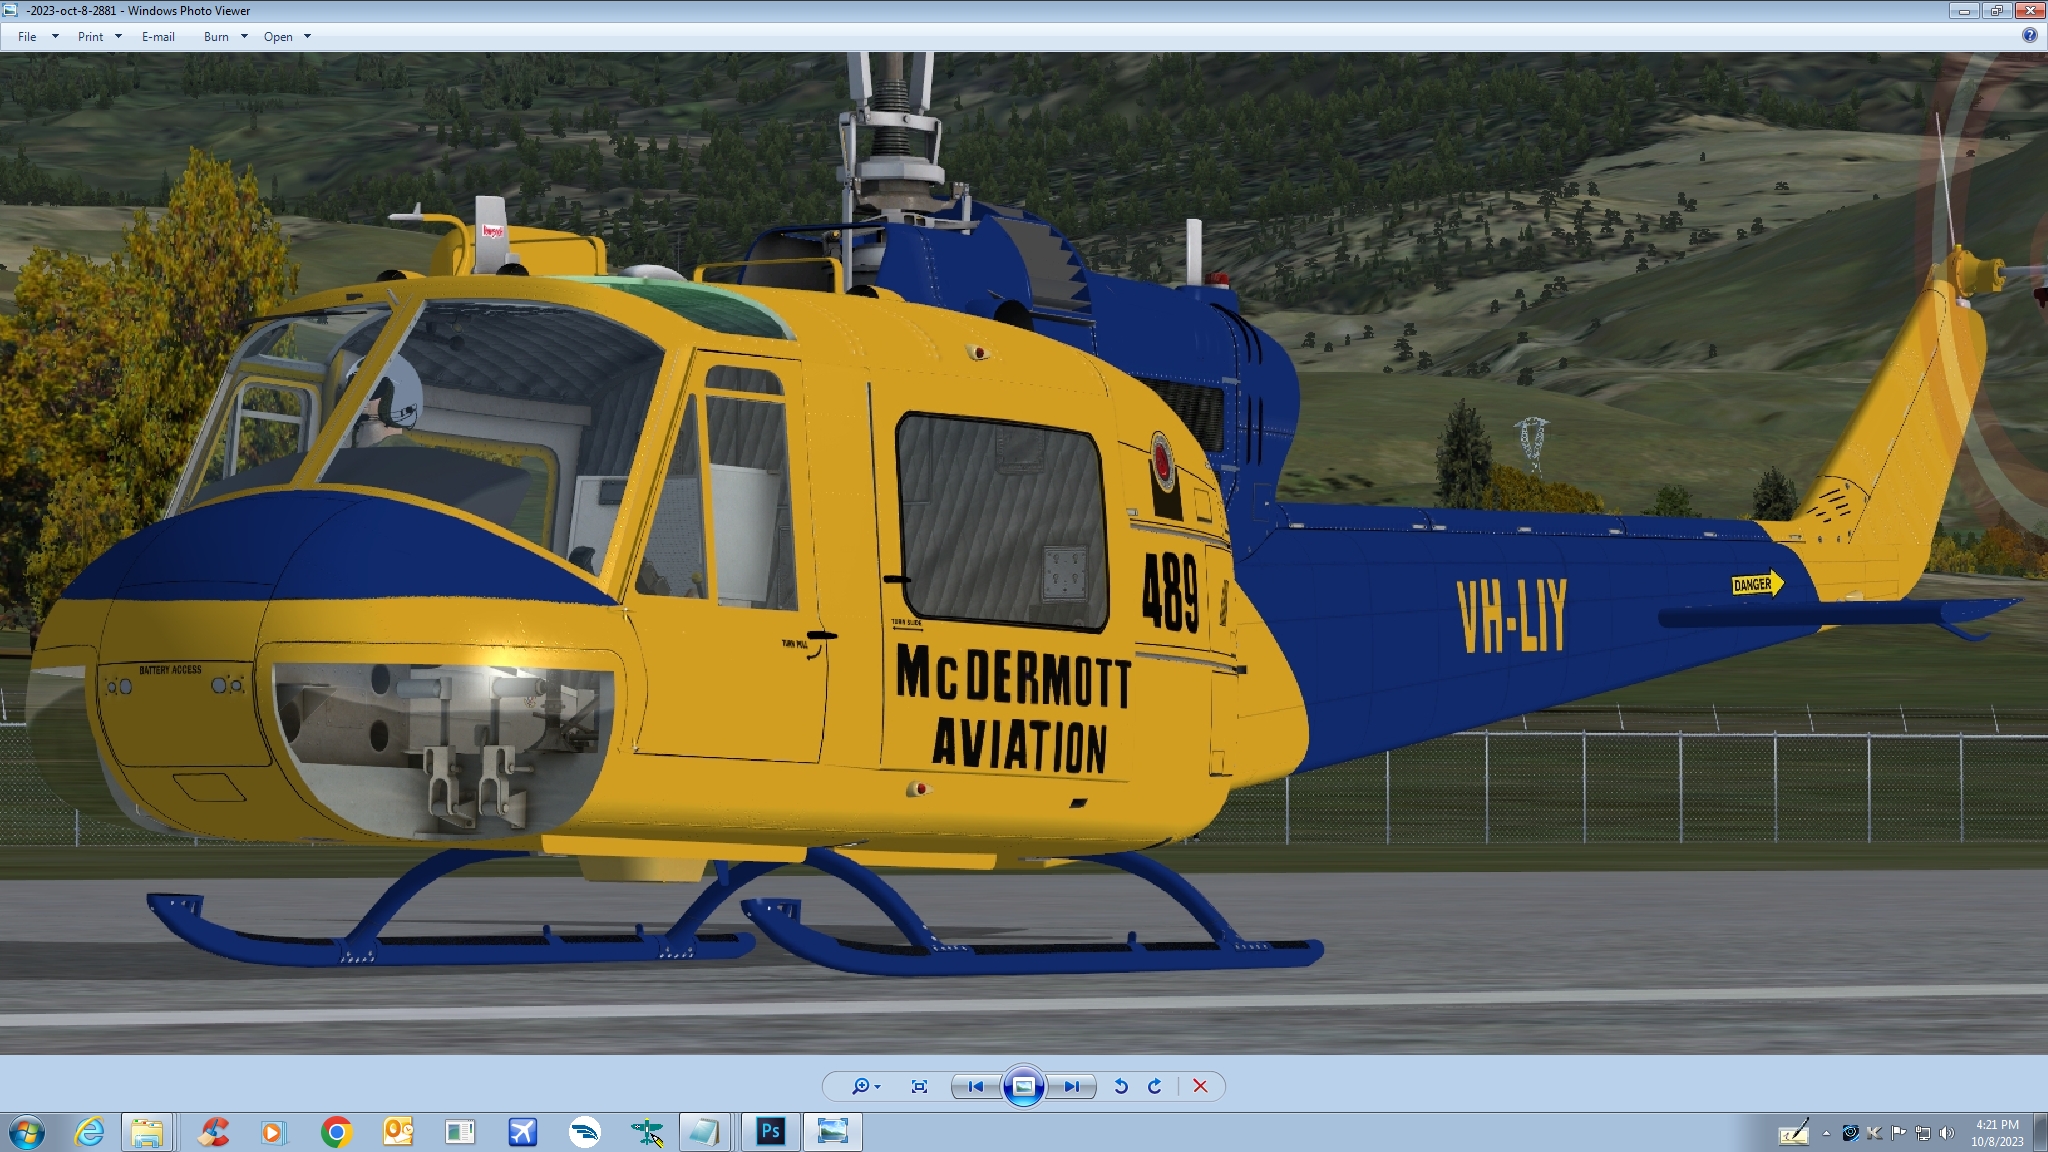This screenshot has width=2048, height=1152.
Task: Go to next photo
Action: [x=1072, y=1086]
